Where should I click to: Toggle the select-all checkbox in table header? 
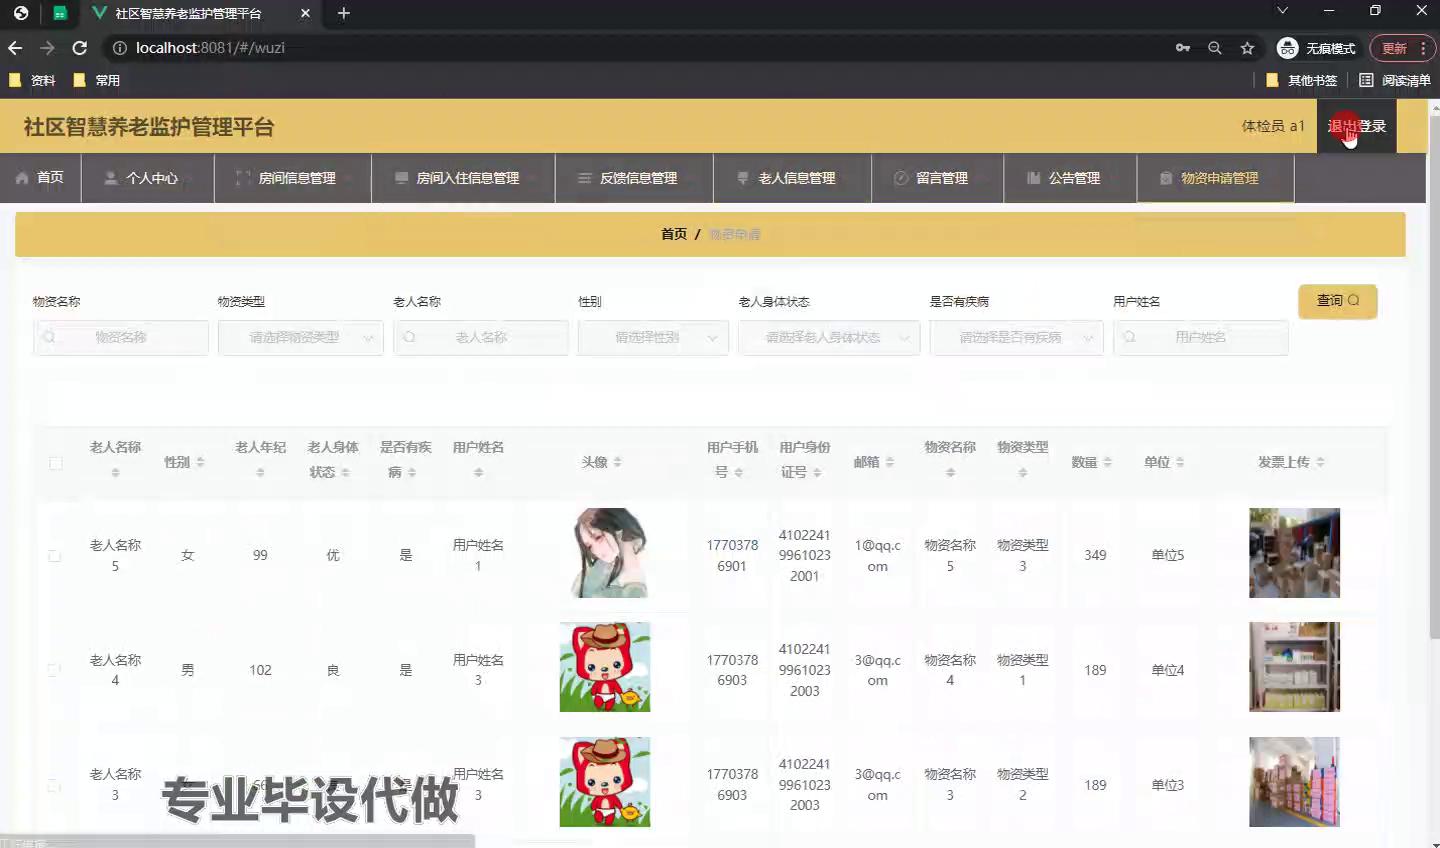click(56, 463)
